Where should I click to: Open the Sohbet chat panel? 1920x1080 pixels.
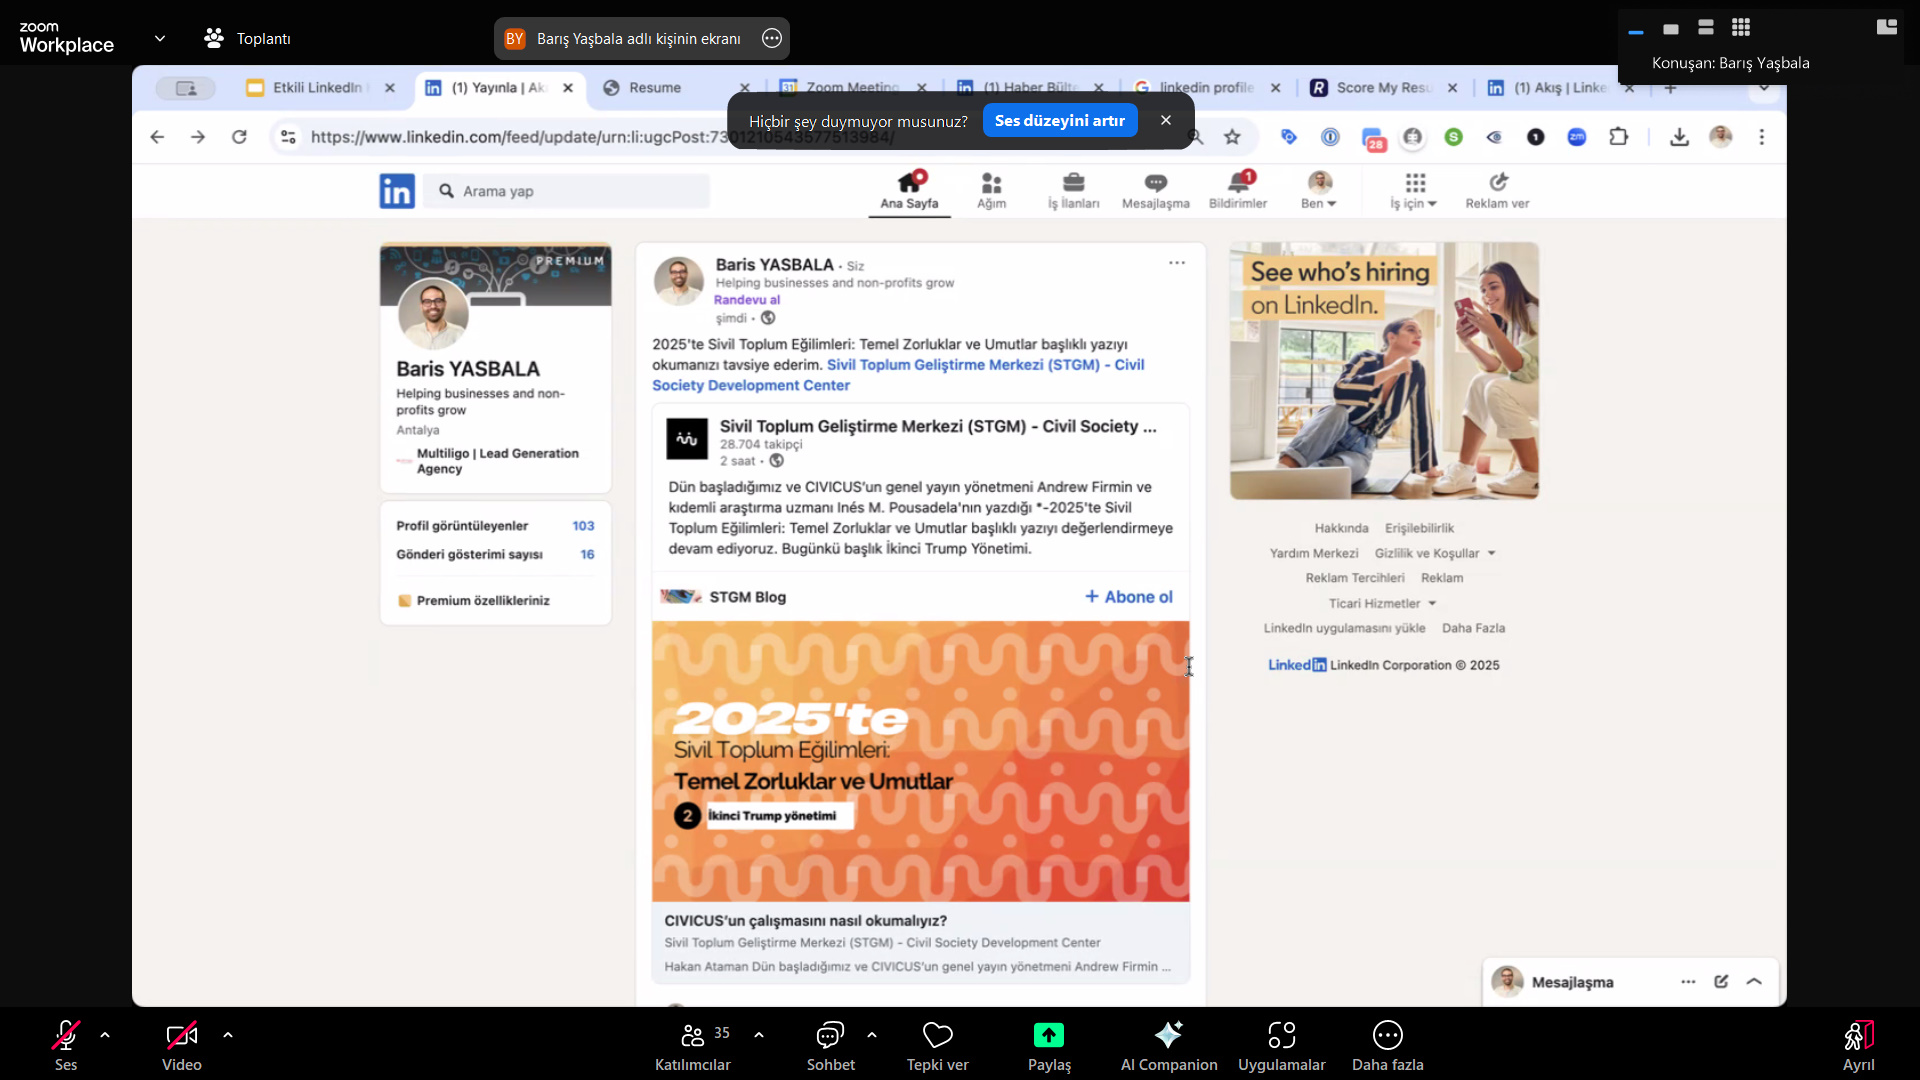(x=831, y=1045)
